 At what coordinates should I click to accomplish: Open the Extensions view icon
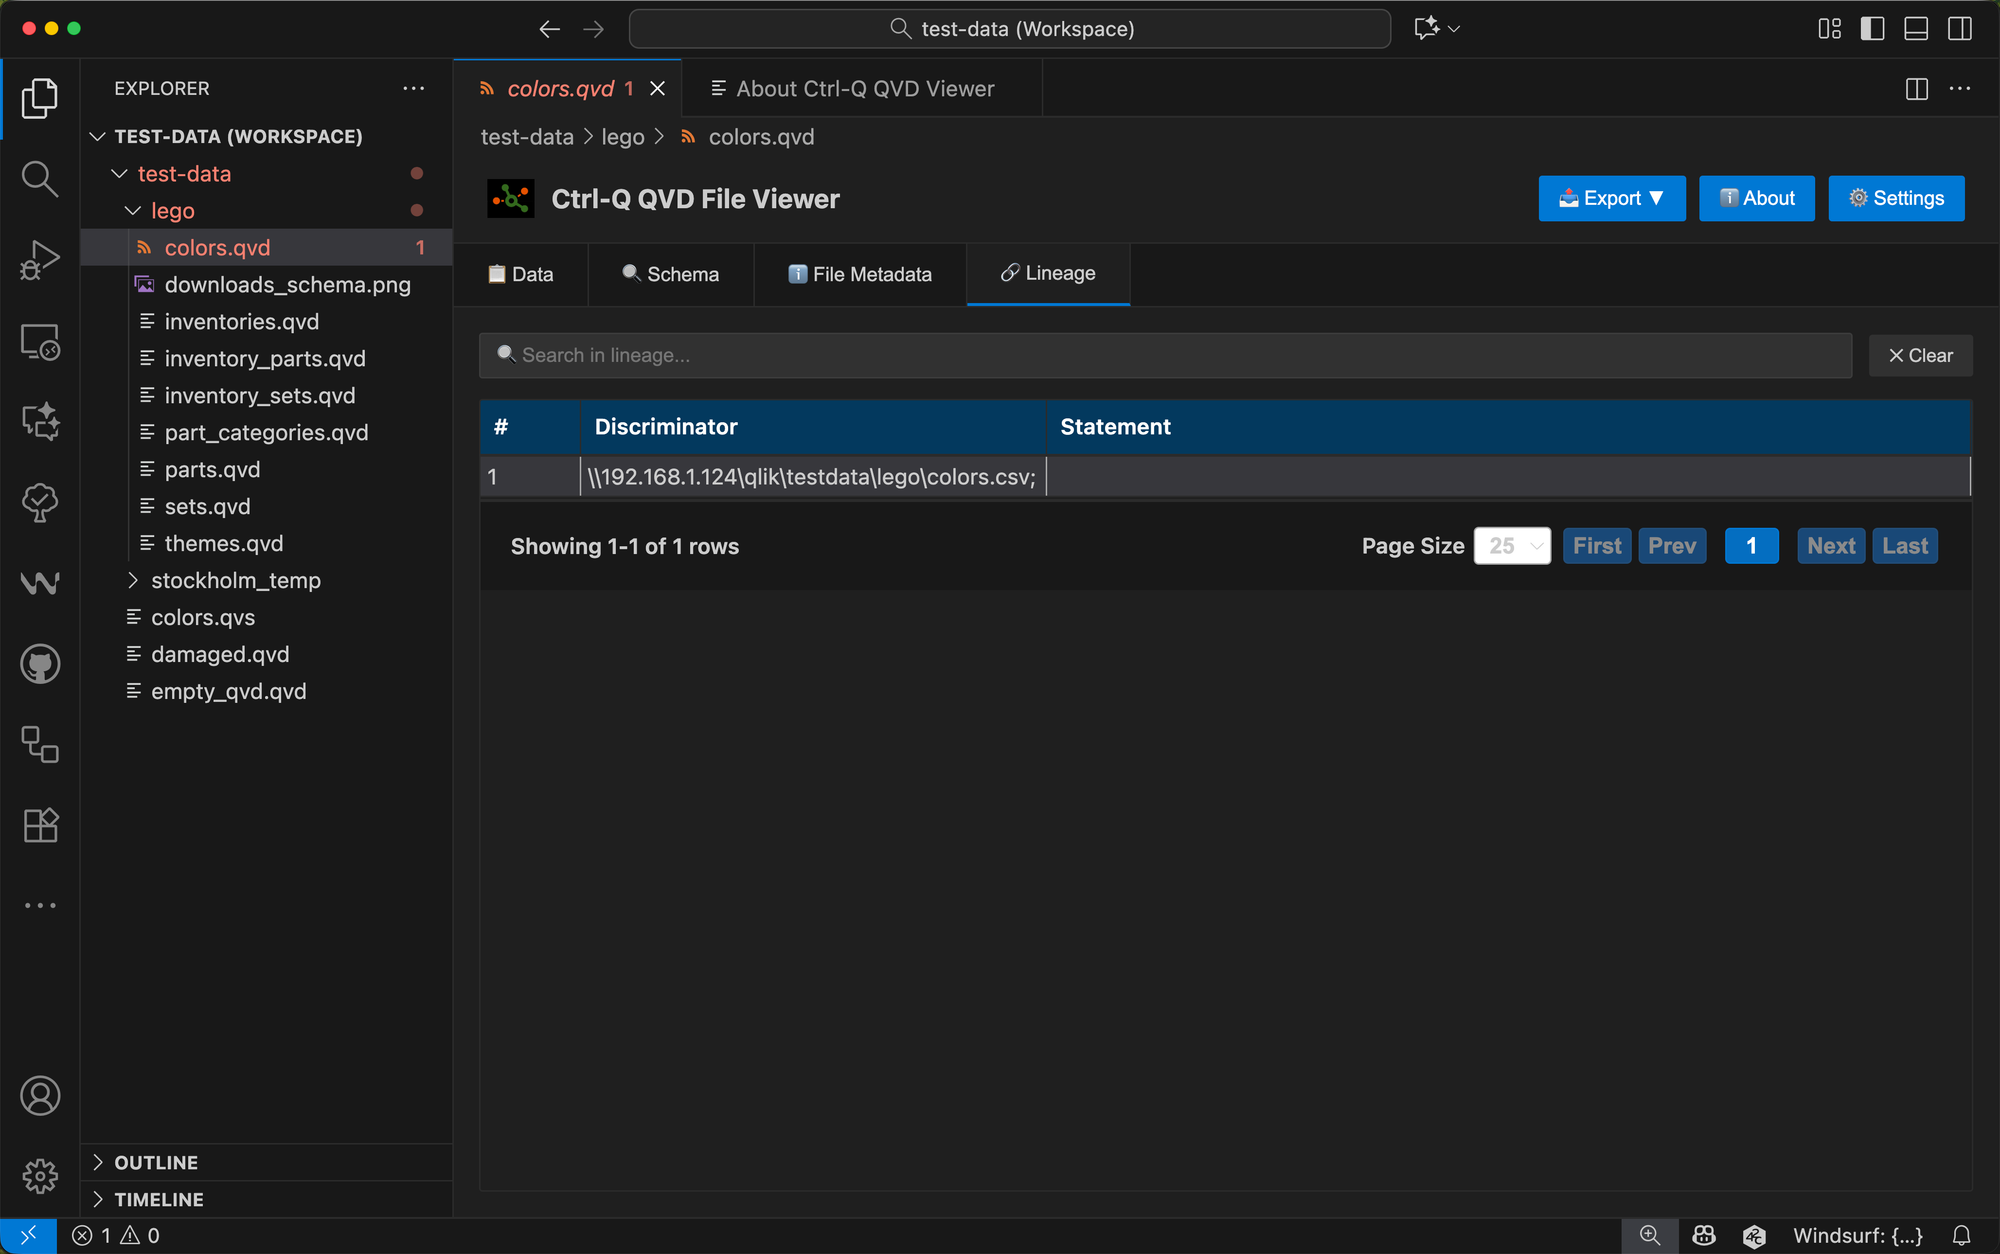(x=39, y=825)
